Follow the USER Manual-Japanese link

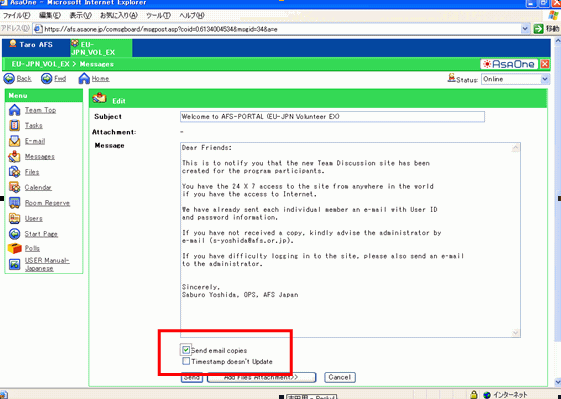pyautogui.click(x=47, y=264)
